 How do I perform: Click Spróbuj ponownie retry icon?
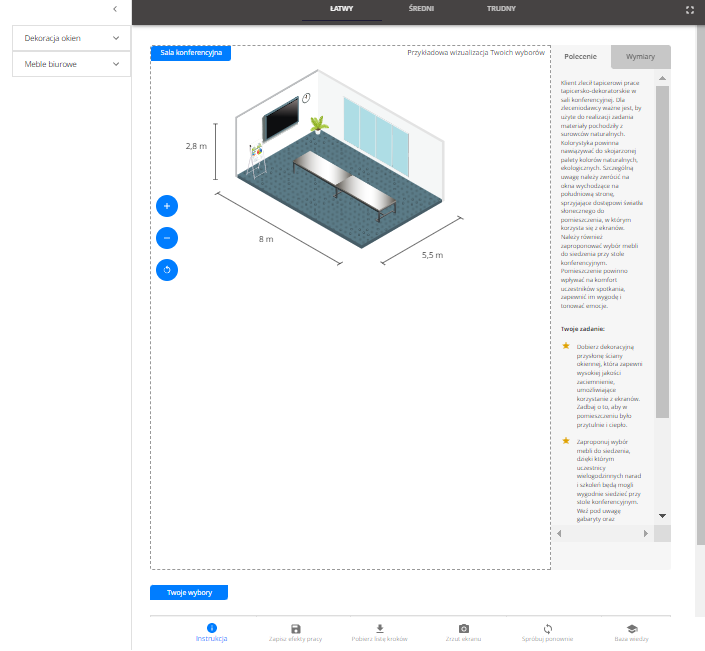pyautogui.click(x=547, y=628)
